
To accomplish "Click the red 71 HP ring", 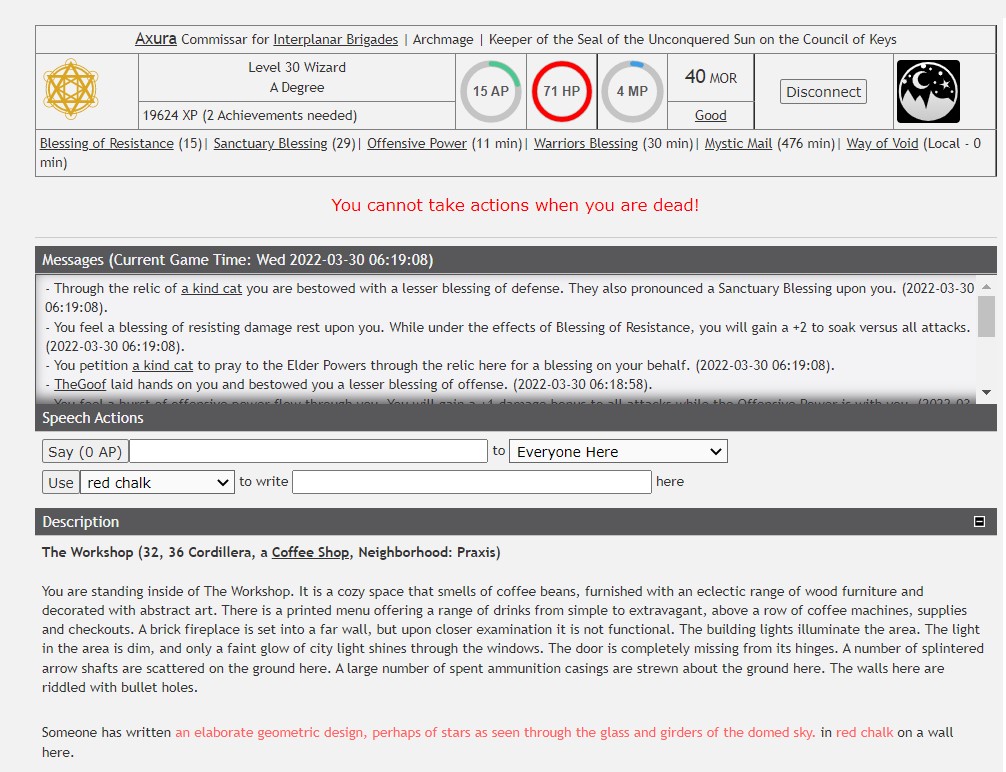I will pos(561,91).
